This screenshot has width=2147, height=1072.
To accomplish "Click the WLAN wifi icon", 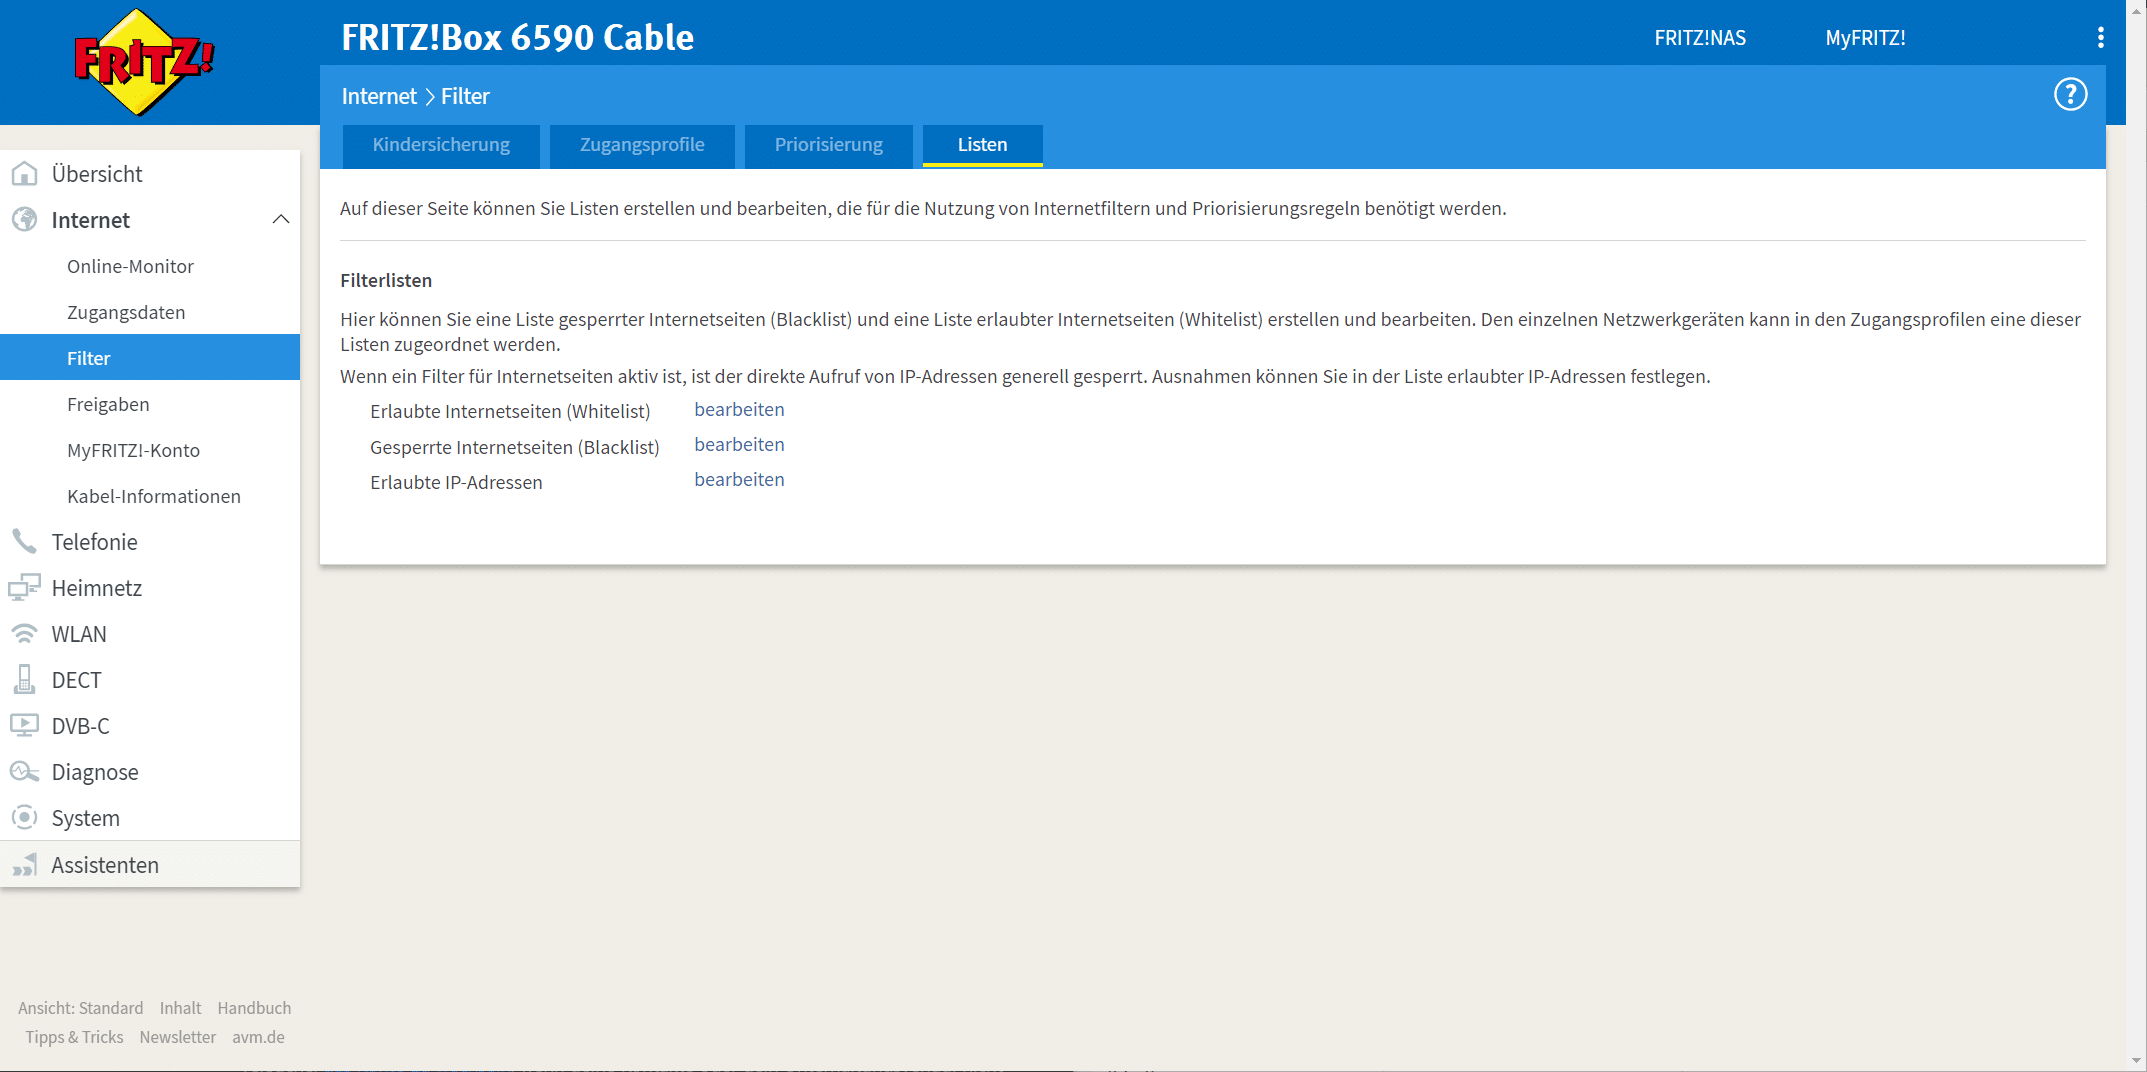I will coord(24,634).
